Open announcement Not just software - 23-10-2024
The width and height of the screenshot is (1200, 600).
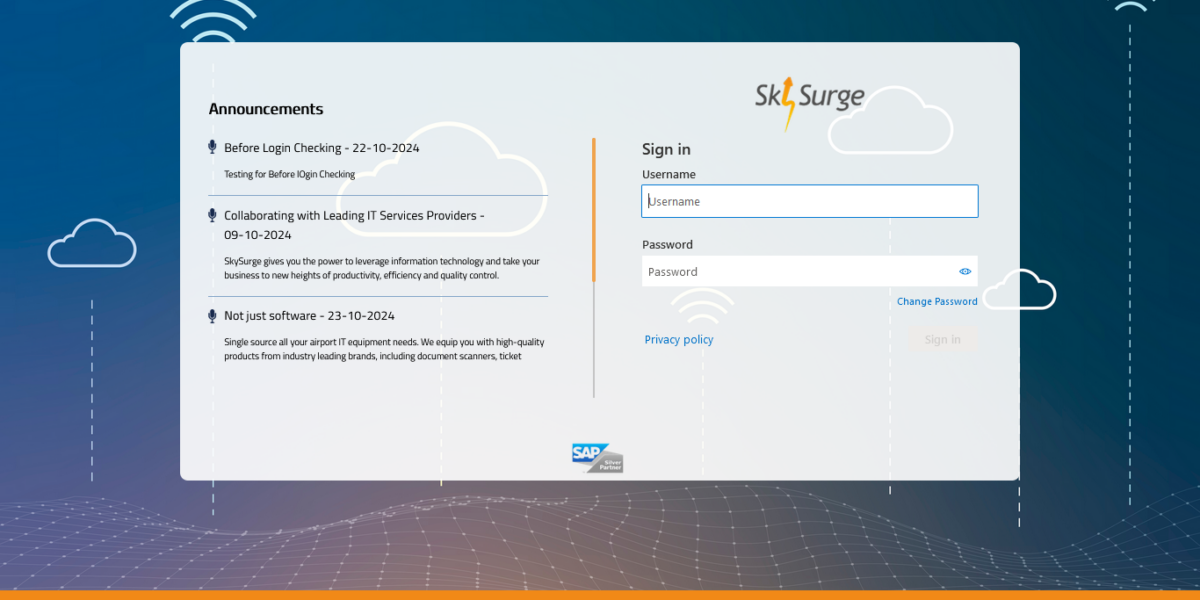tap(309, 316)
